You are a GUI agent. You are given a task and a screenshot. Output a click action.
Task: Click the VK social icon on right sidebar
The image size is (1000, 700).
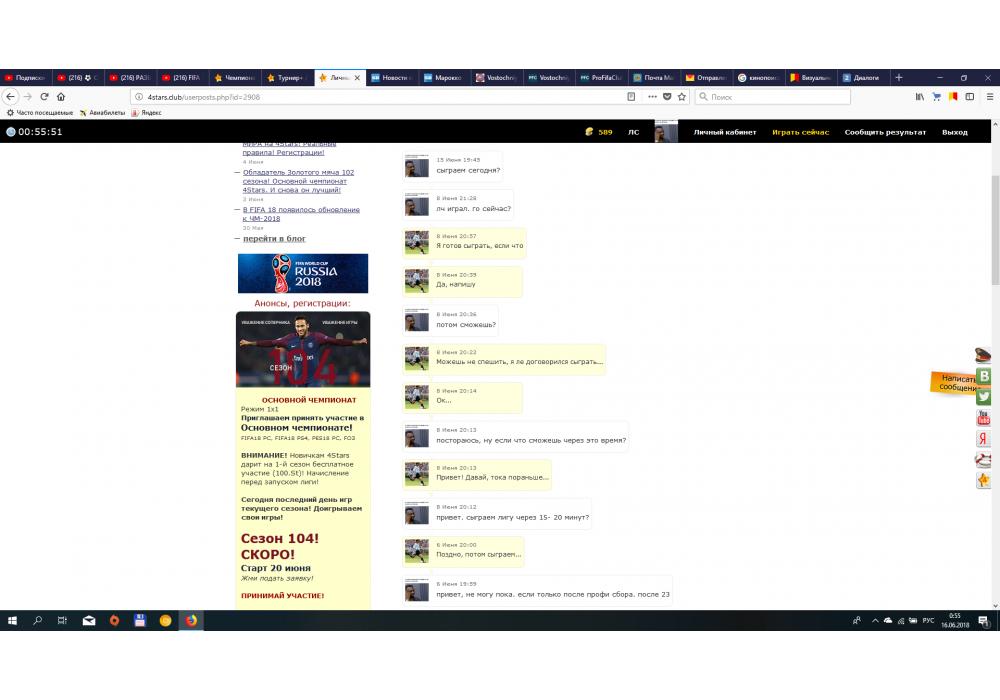(x=984, y=376)
